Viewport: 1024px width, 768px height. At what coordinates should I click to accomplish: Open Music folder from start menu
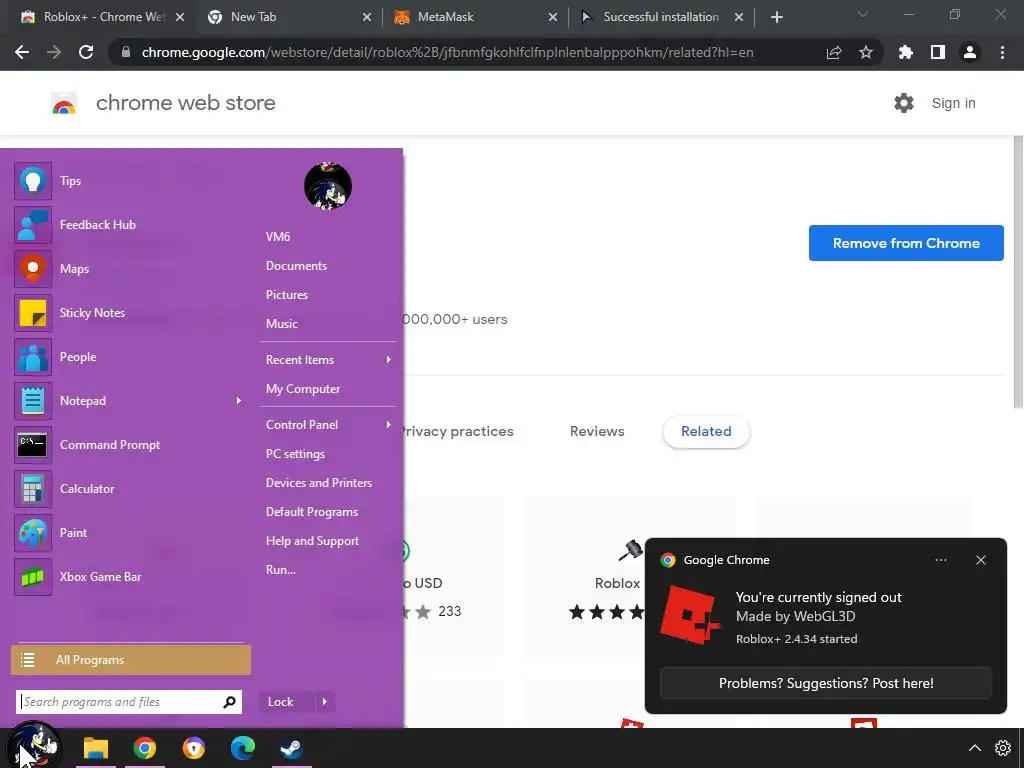281,324
